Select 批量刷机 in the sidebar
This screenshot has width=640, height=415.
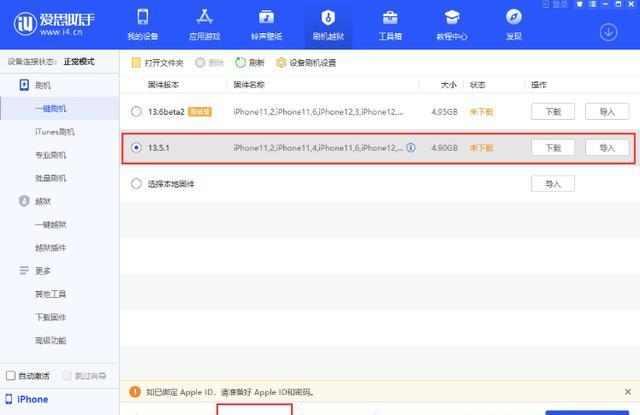[x=51, y=178]
